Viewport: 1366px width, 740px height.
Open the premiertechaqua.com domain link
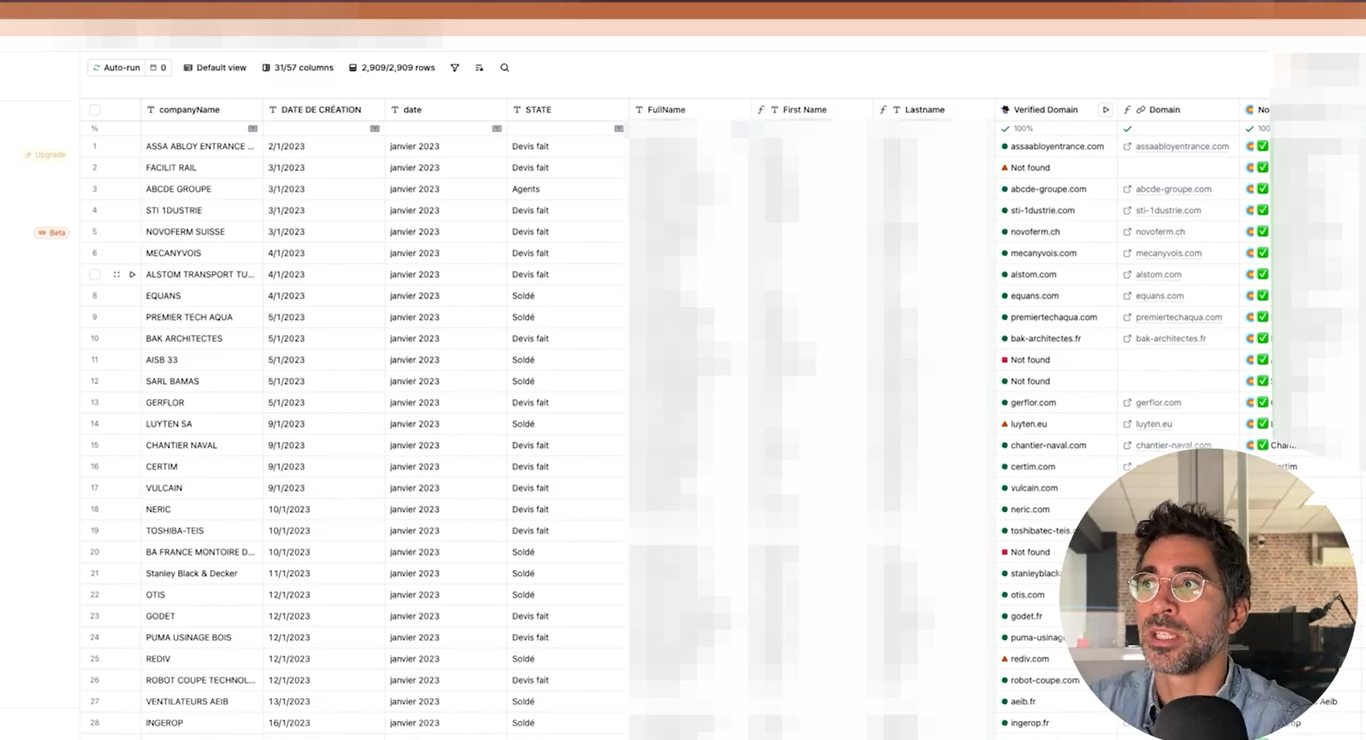1179,318
